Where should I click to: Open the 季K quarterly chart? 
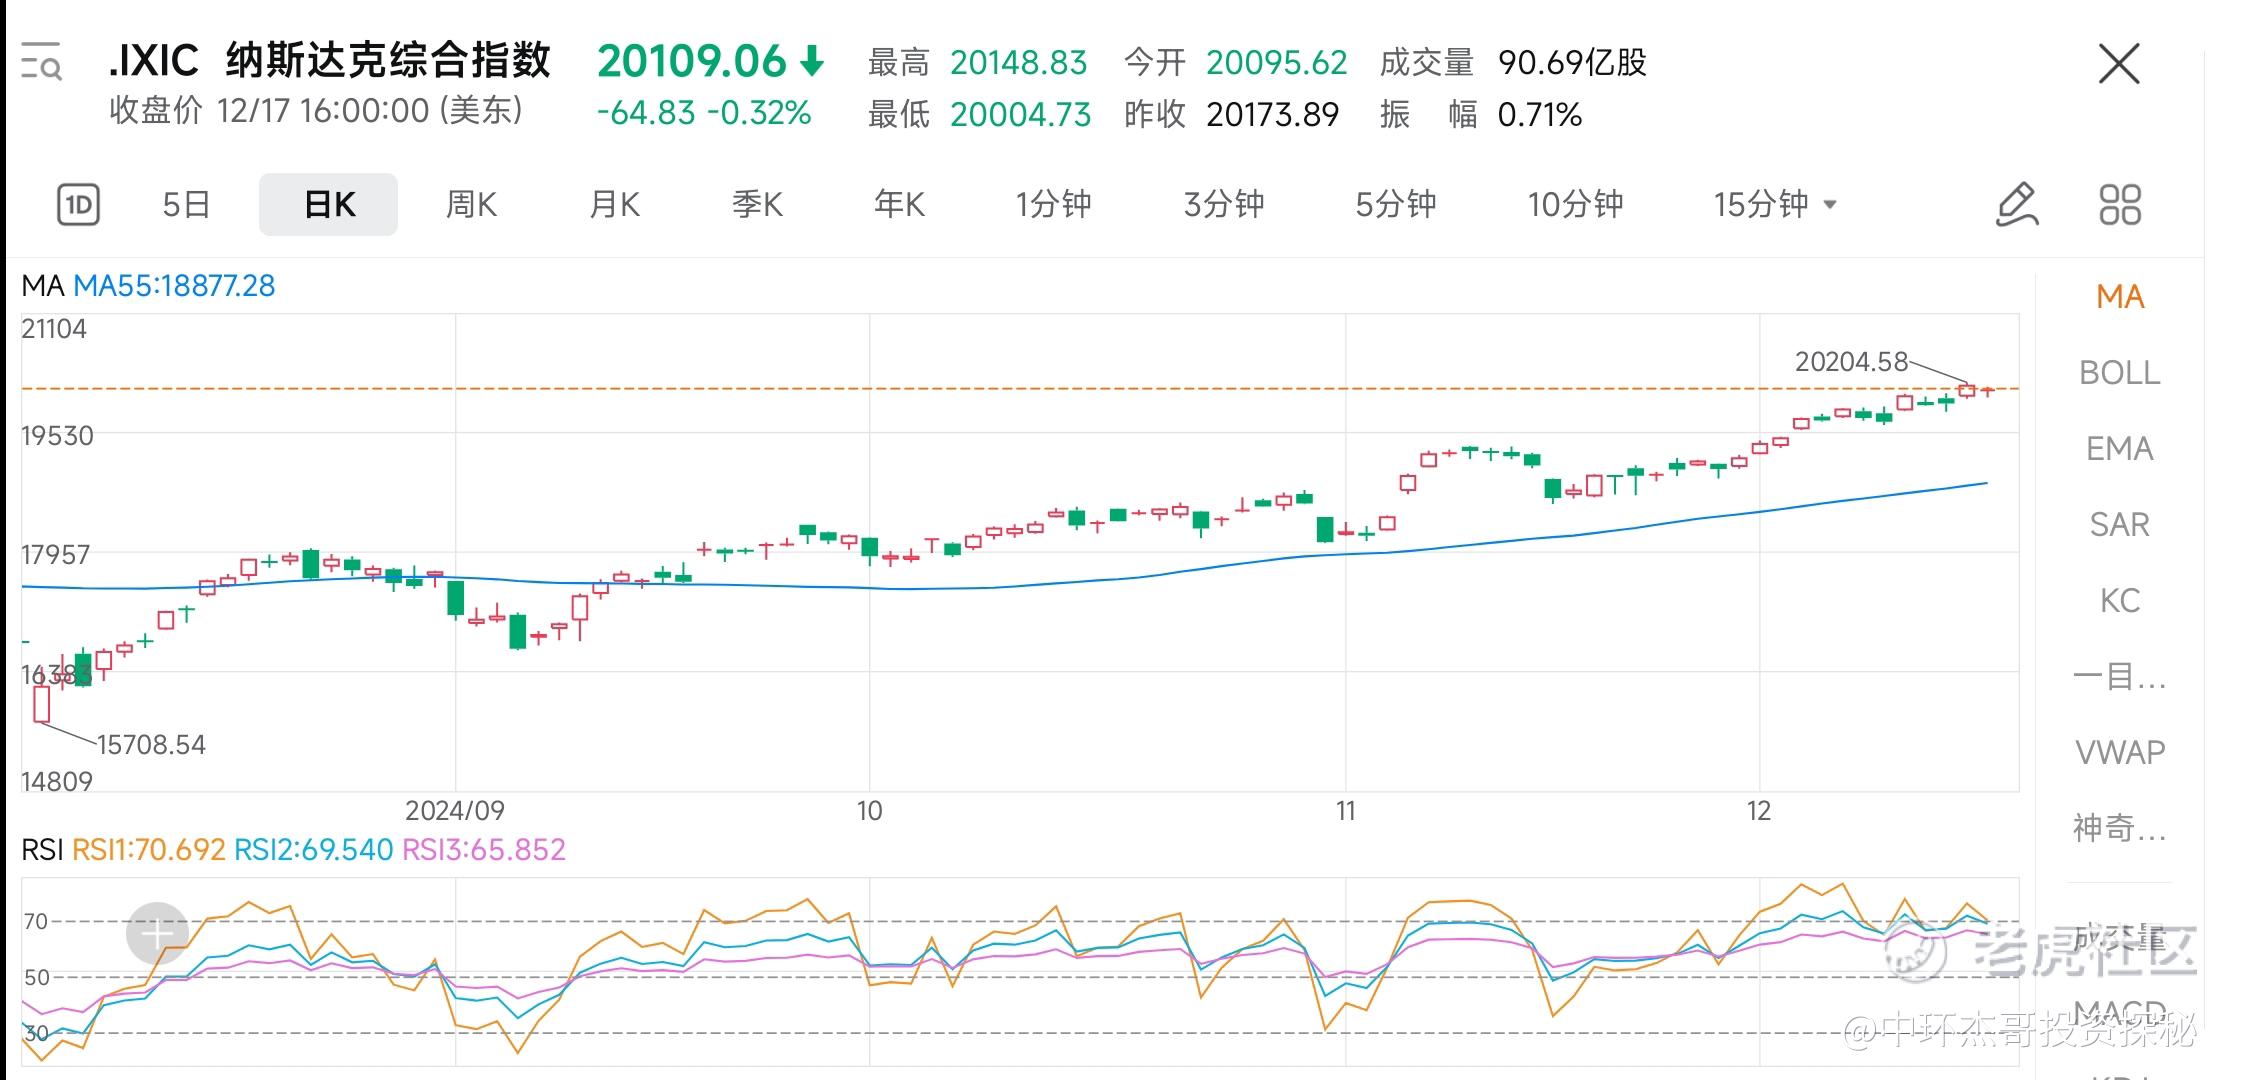point(757,204)
